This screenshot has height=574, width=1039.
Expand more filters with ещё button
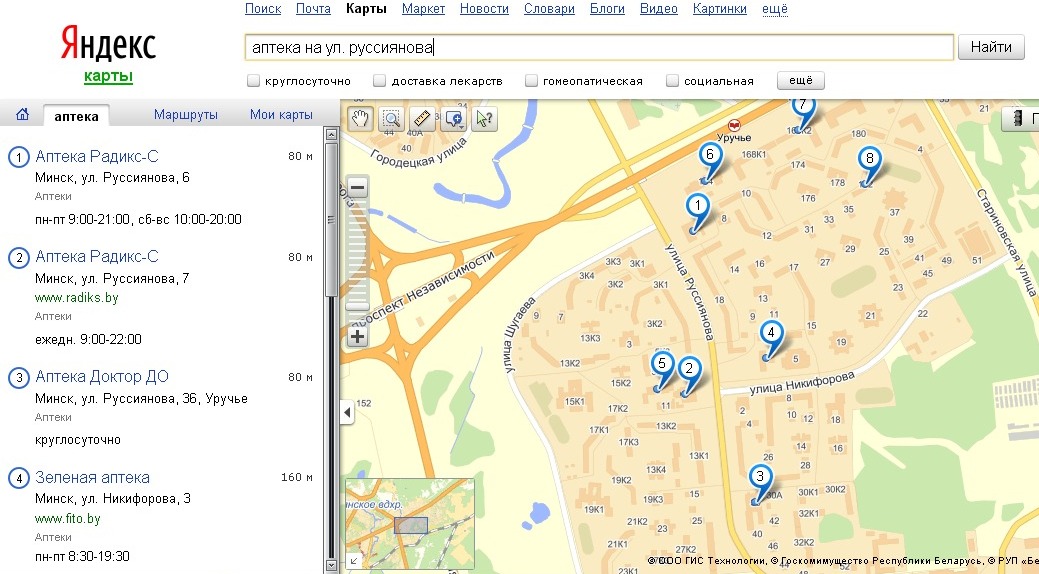tap(800, 80)
